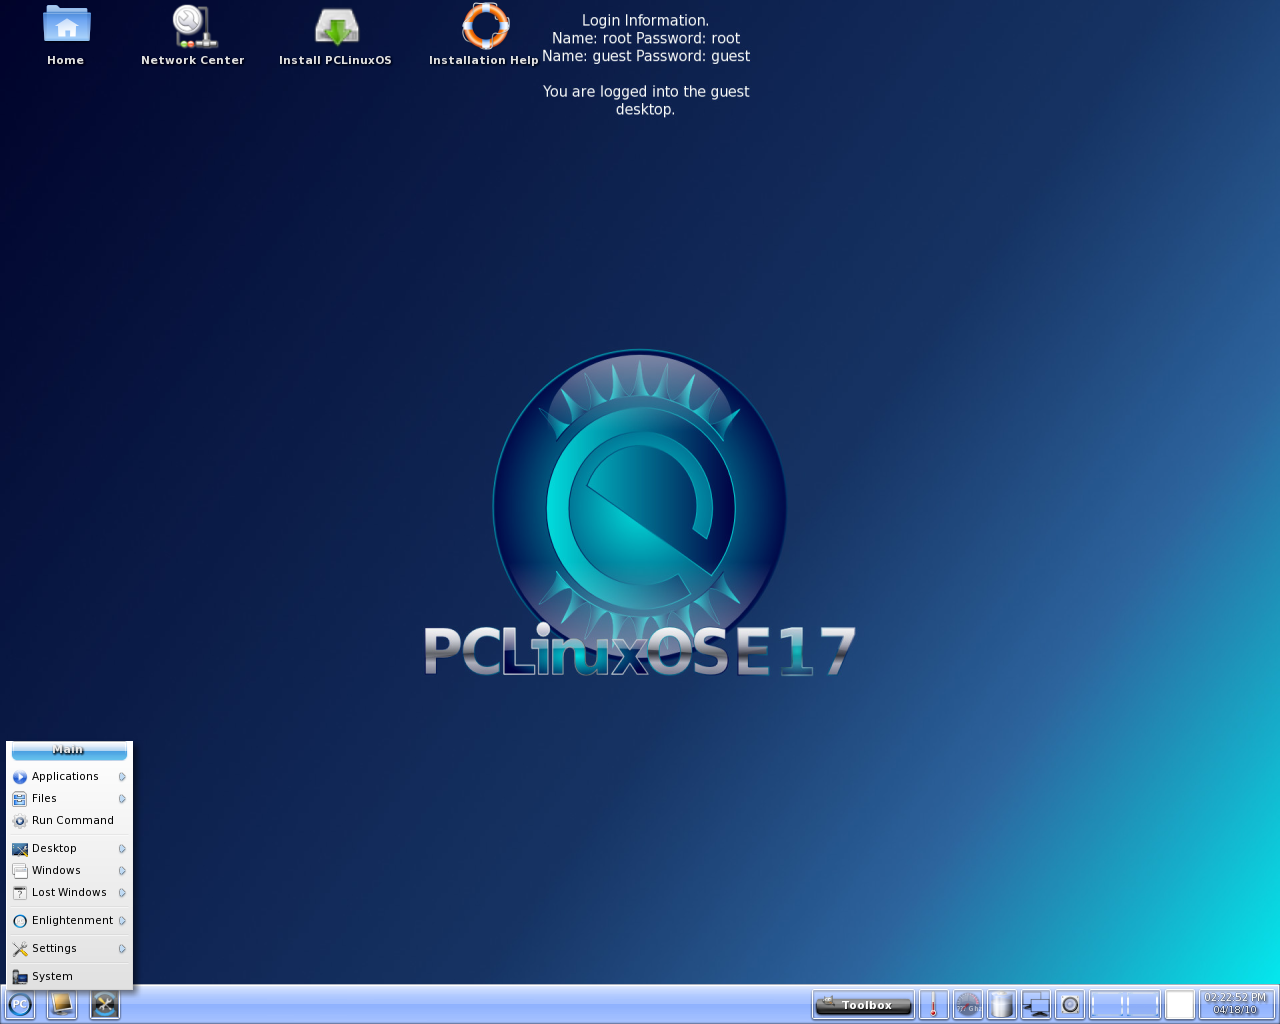Image resolution: width=1280 pixels, height=1024 pixels.
Task: Expand the Lost Windows submenu arrow
Action: point(122,893)
